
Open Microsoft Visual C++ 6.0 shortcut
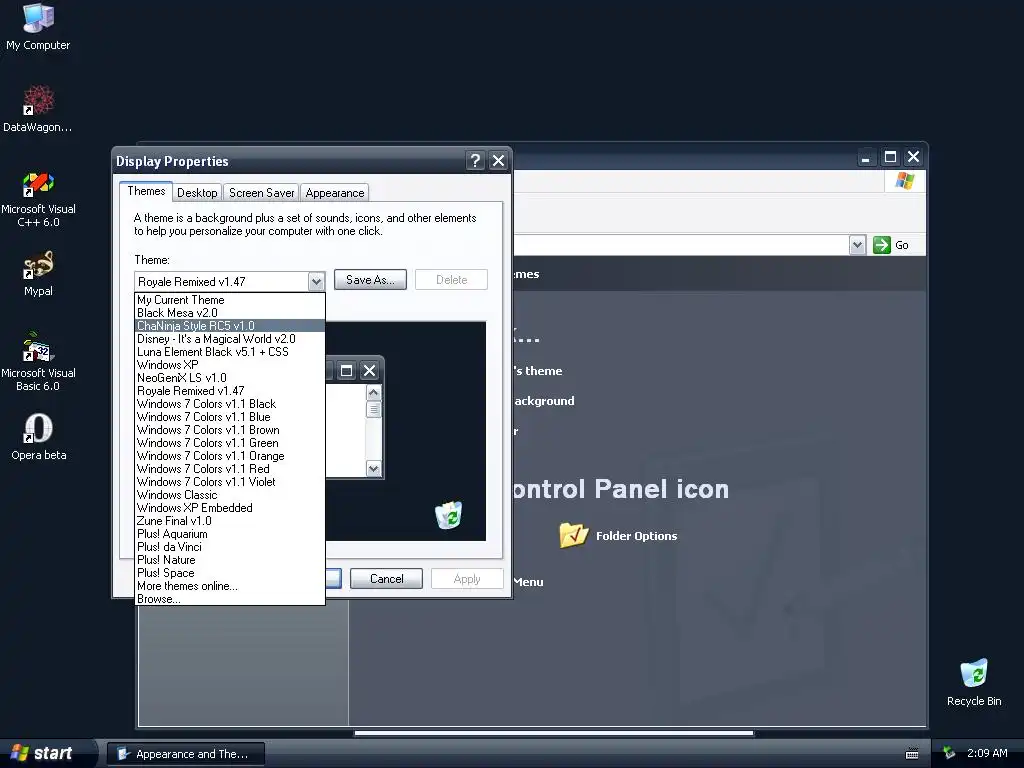coord(38,199)
